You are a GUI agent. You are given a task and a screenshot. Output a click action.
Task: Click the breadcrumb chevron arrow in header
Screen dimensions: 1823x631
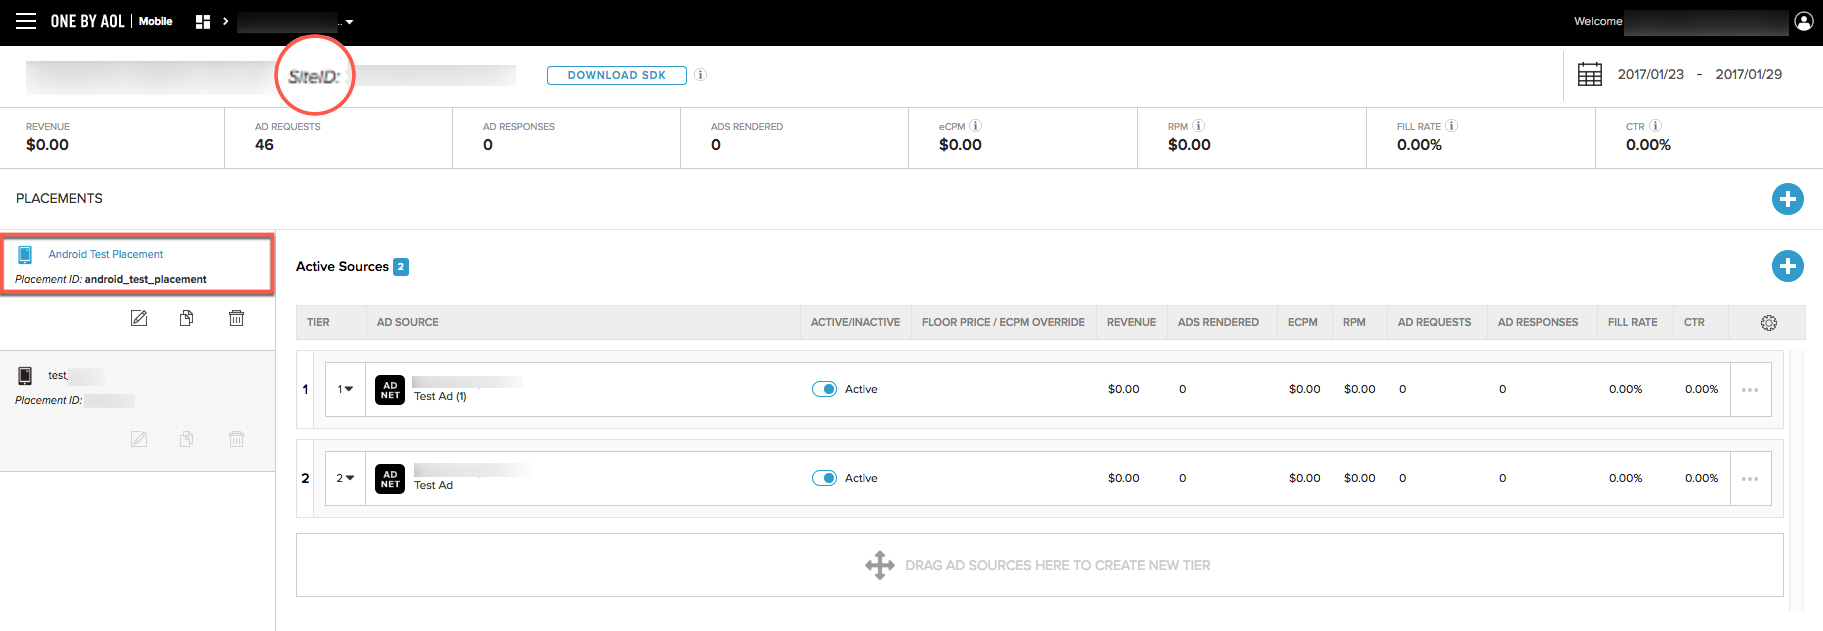point(225,21)
